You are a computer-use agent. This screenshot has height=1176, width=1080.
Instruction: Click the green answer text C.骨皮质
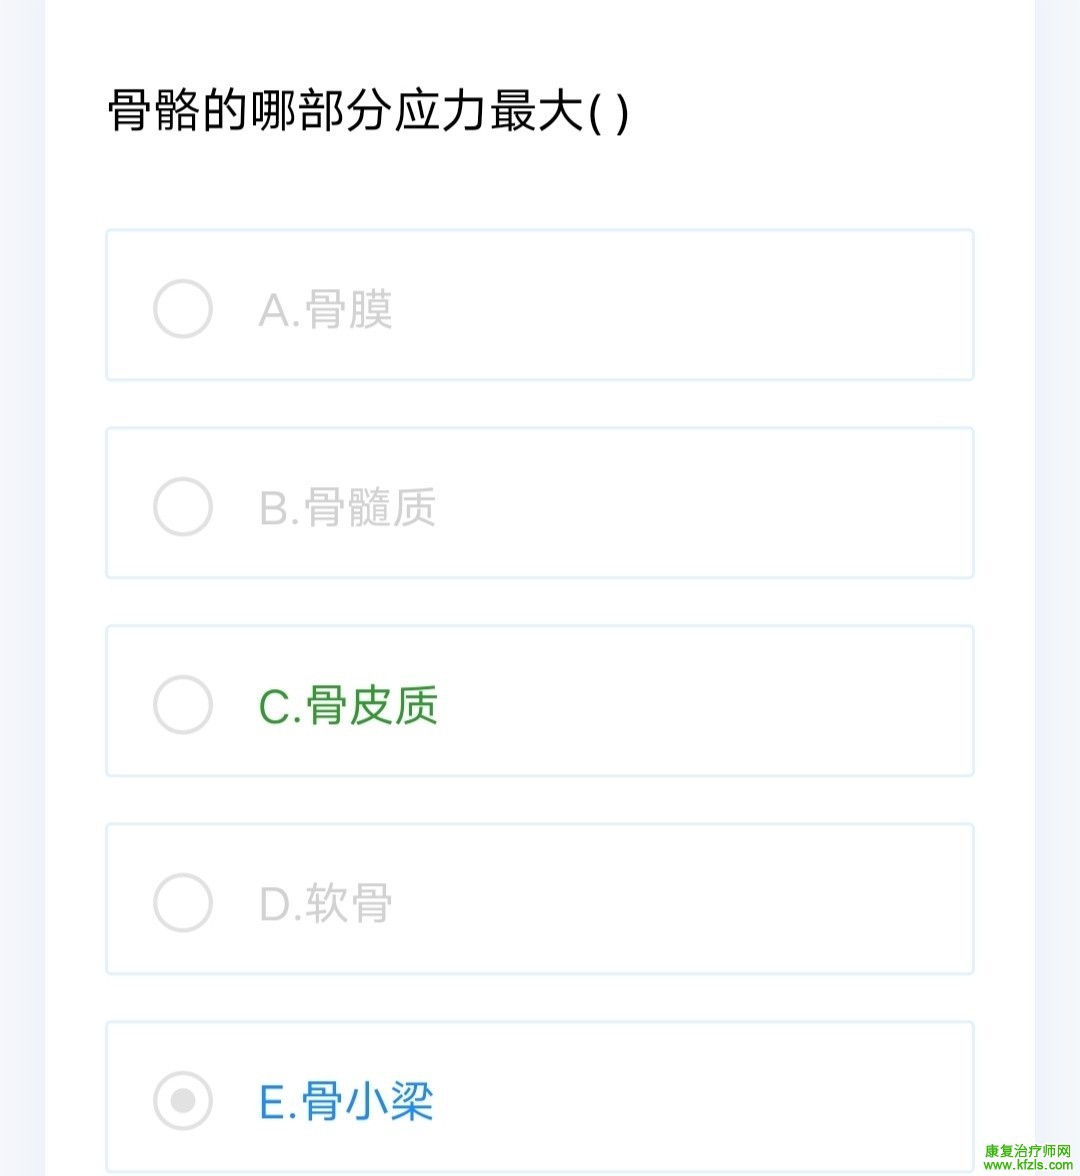coord(348,706)
